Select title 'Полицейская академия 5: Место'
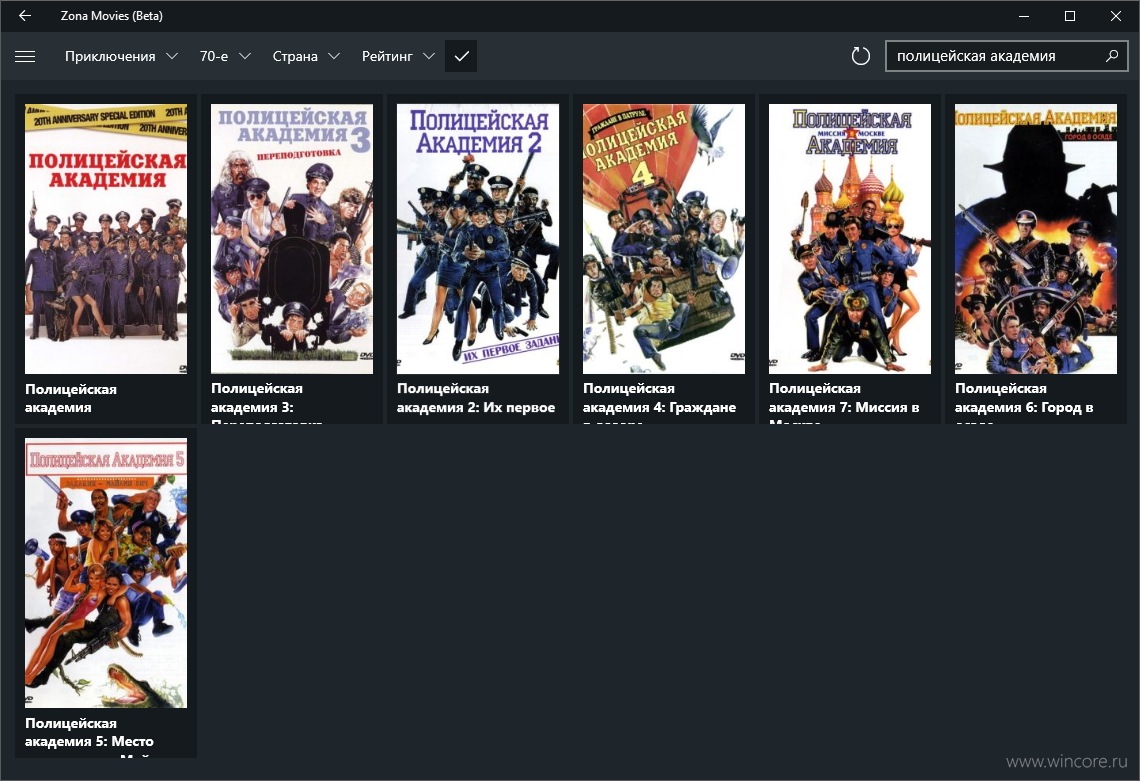Viewport: 1140px width, 781px height. click(x=89, y=732)
